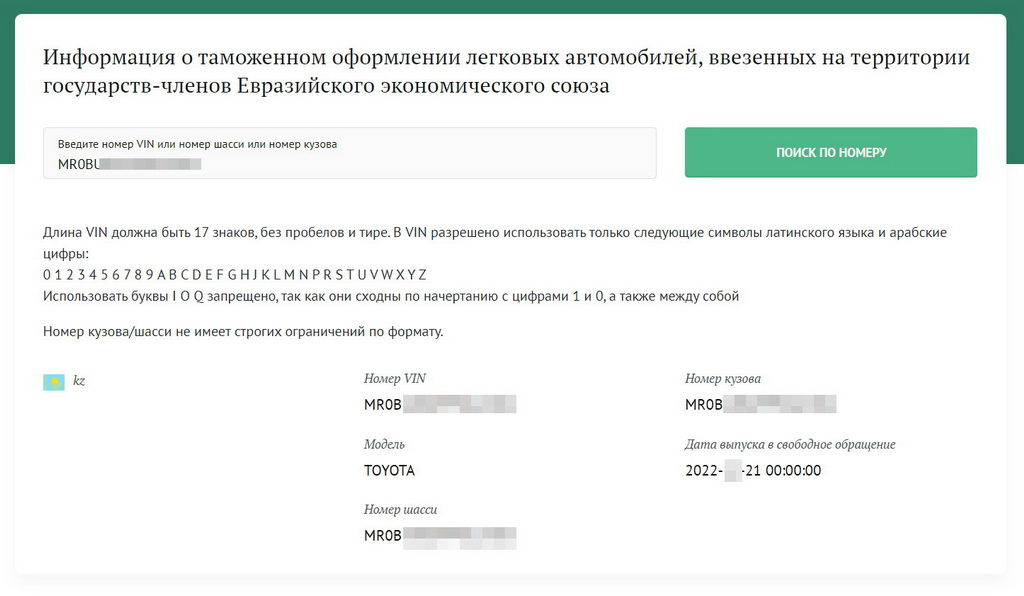Click the Модель field label
Viewport: 1024px width, 596px height.
point(384,445)
